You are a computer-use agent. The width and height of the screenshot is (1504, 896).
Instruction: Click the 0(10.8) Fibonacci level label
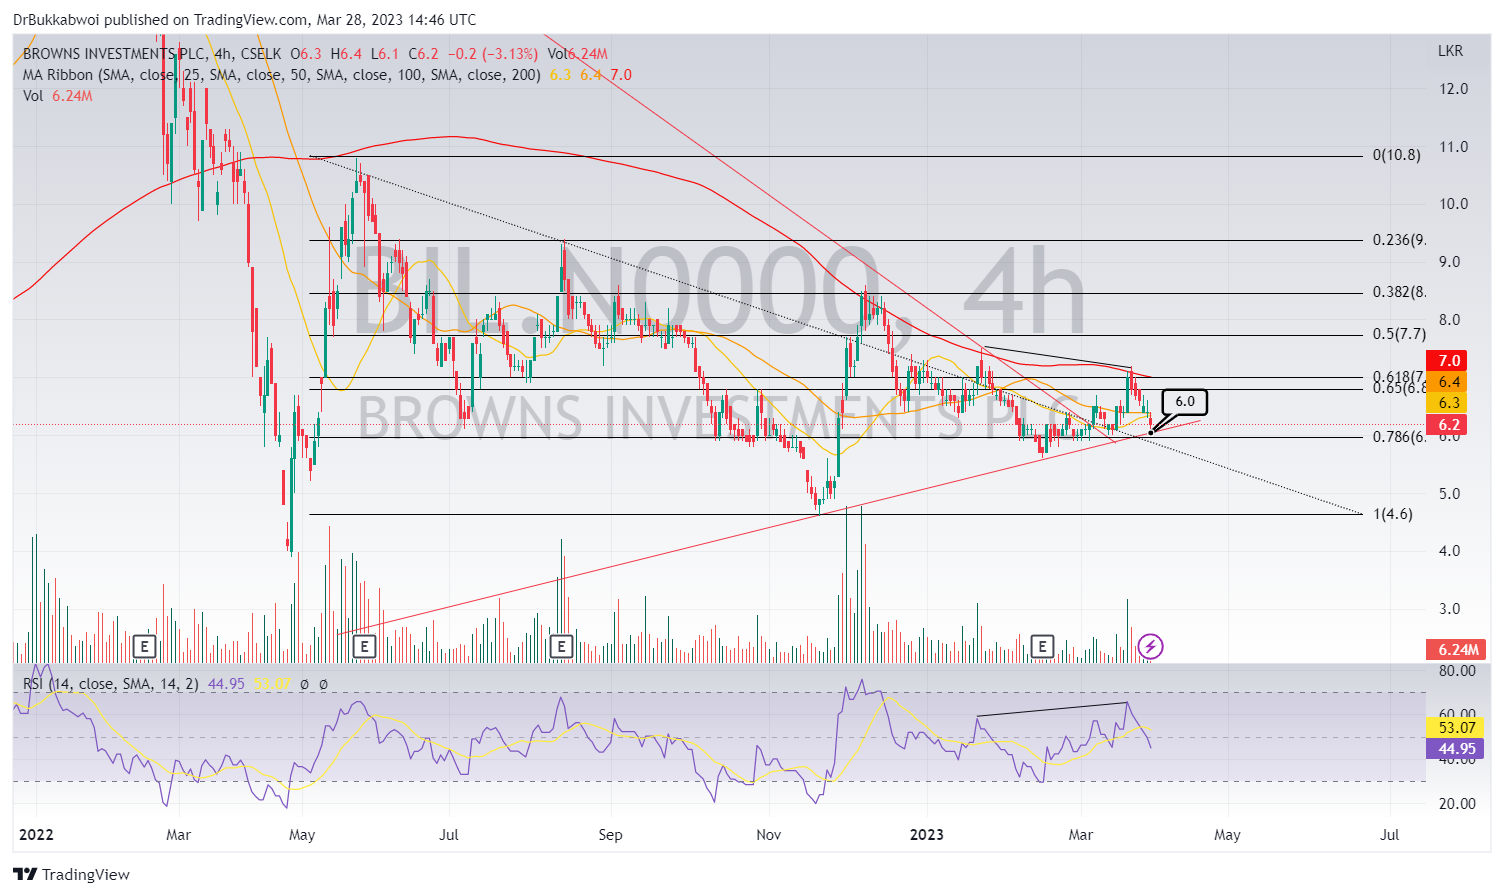coord(1396,155)
